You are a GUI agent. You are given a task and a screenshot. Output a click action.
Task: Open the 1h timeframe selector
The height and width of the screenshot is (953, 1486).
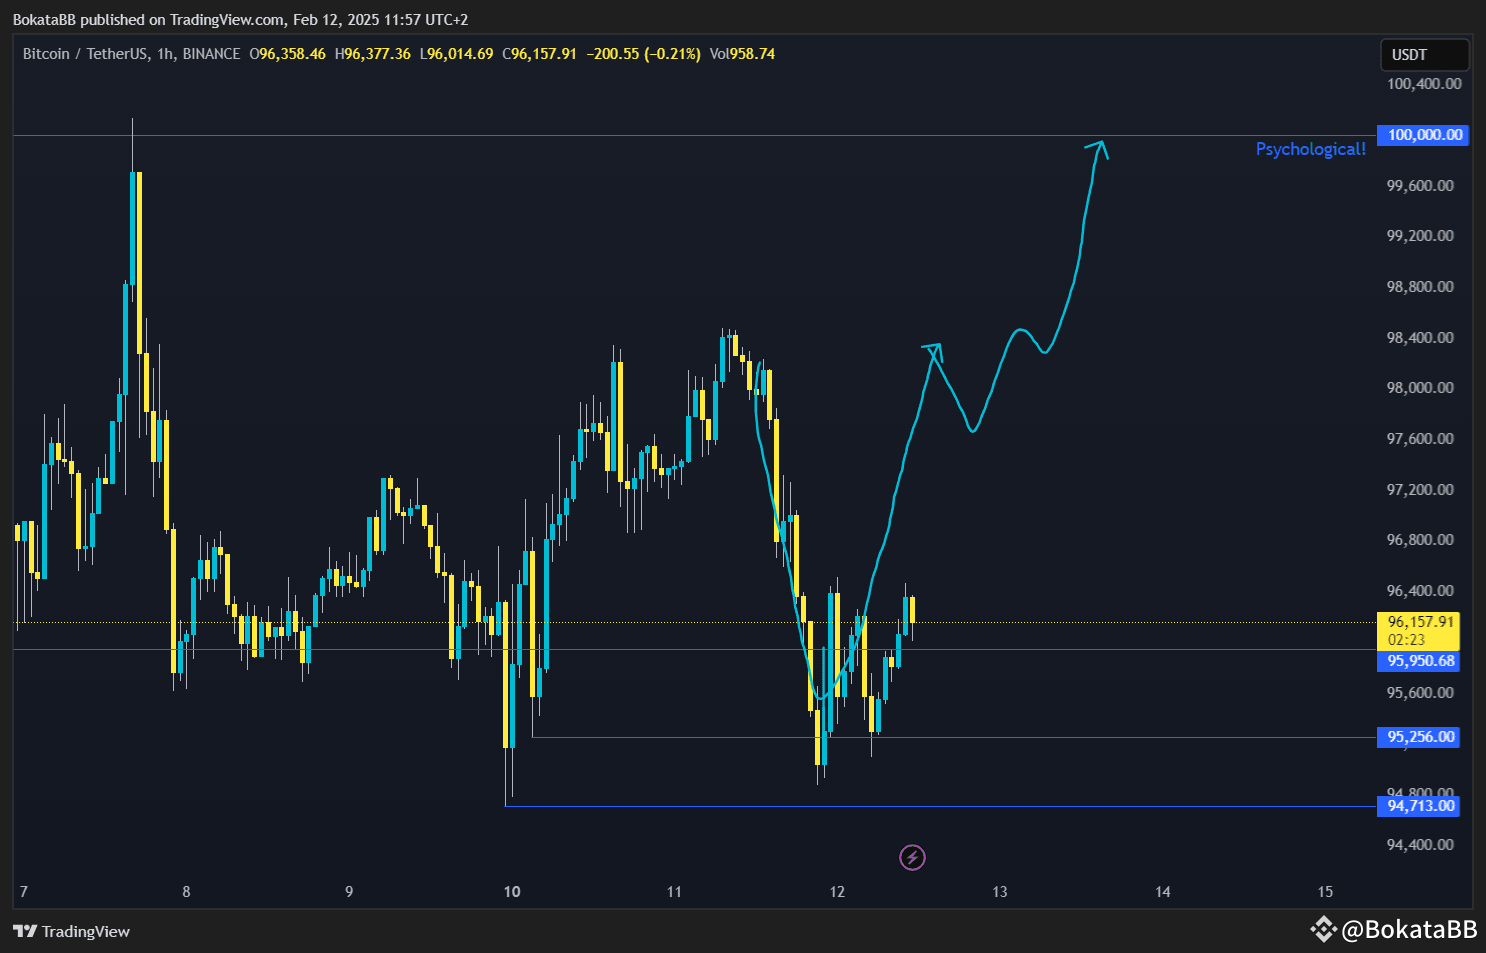point(162,54)
